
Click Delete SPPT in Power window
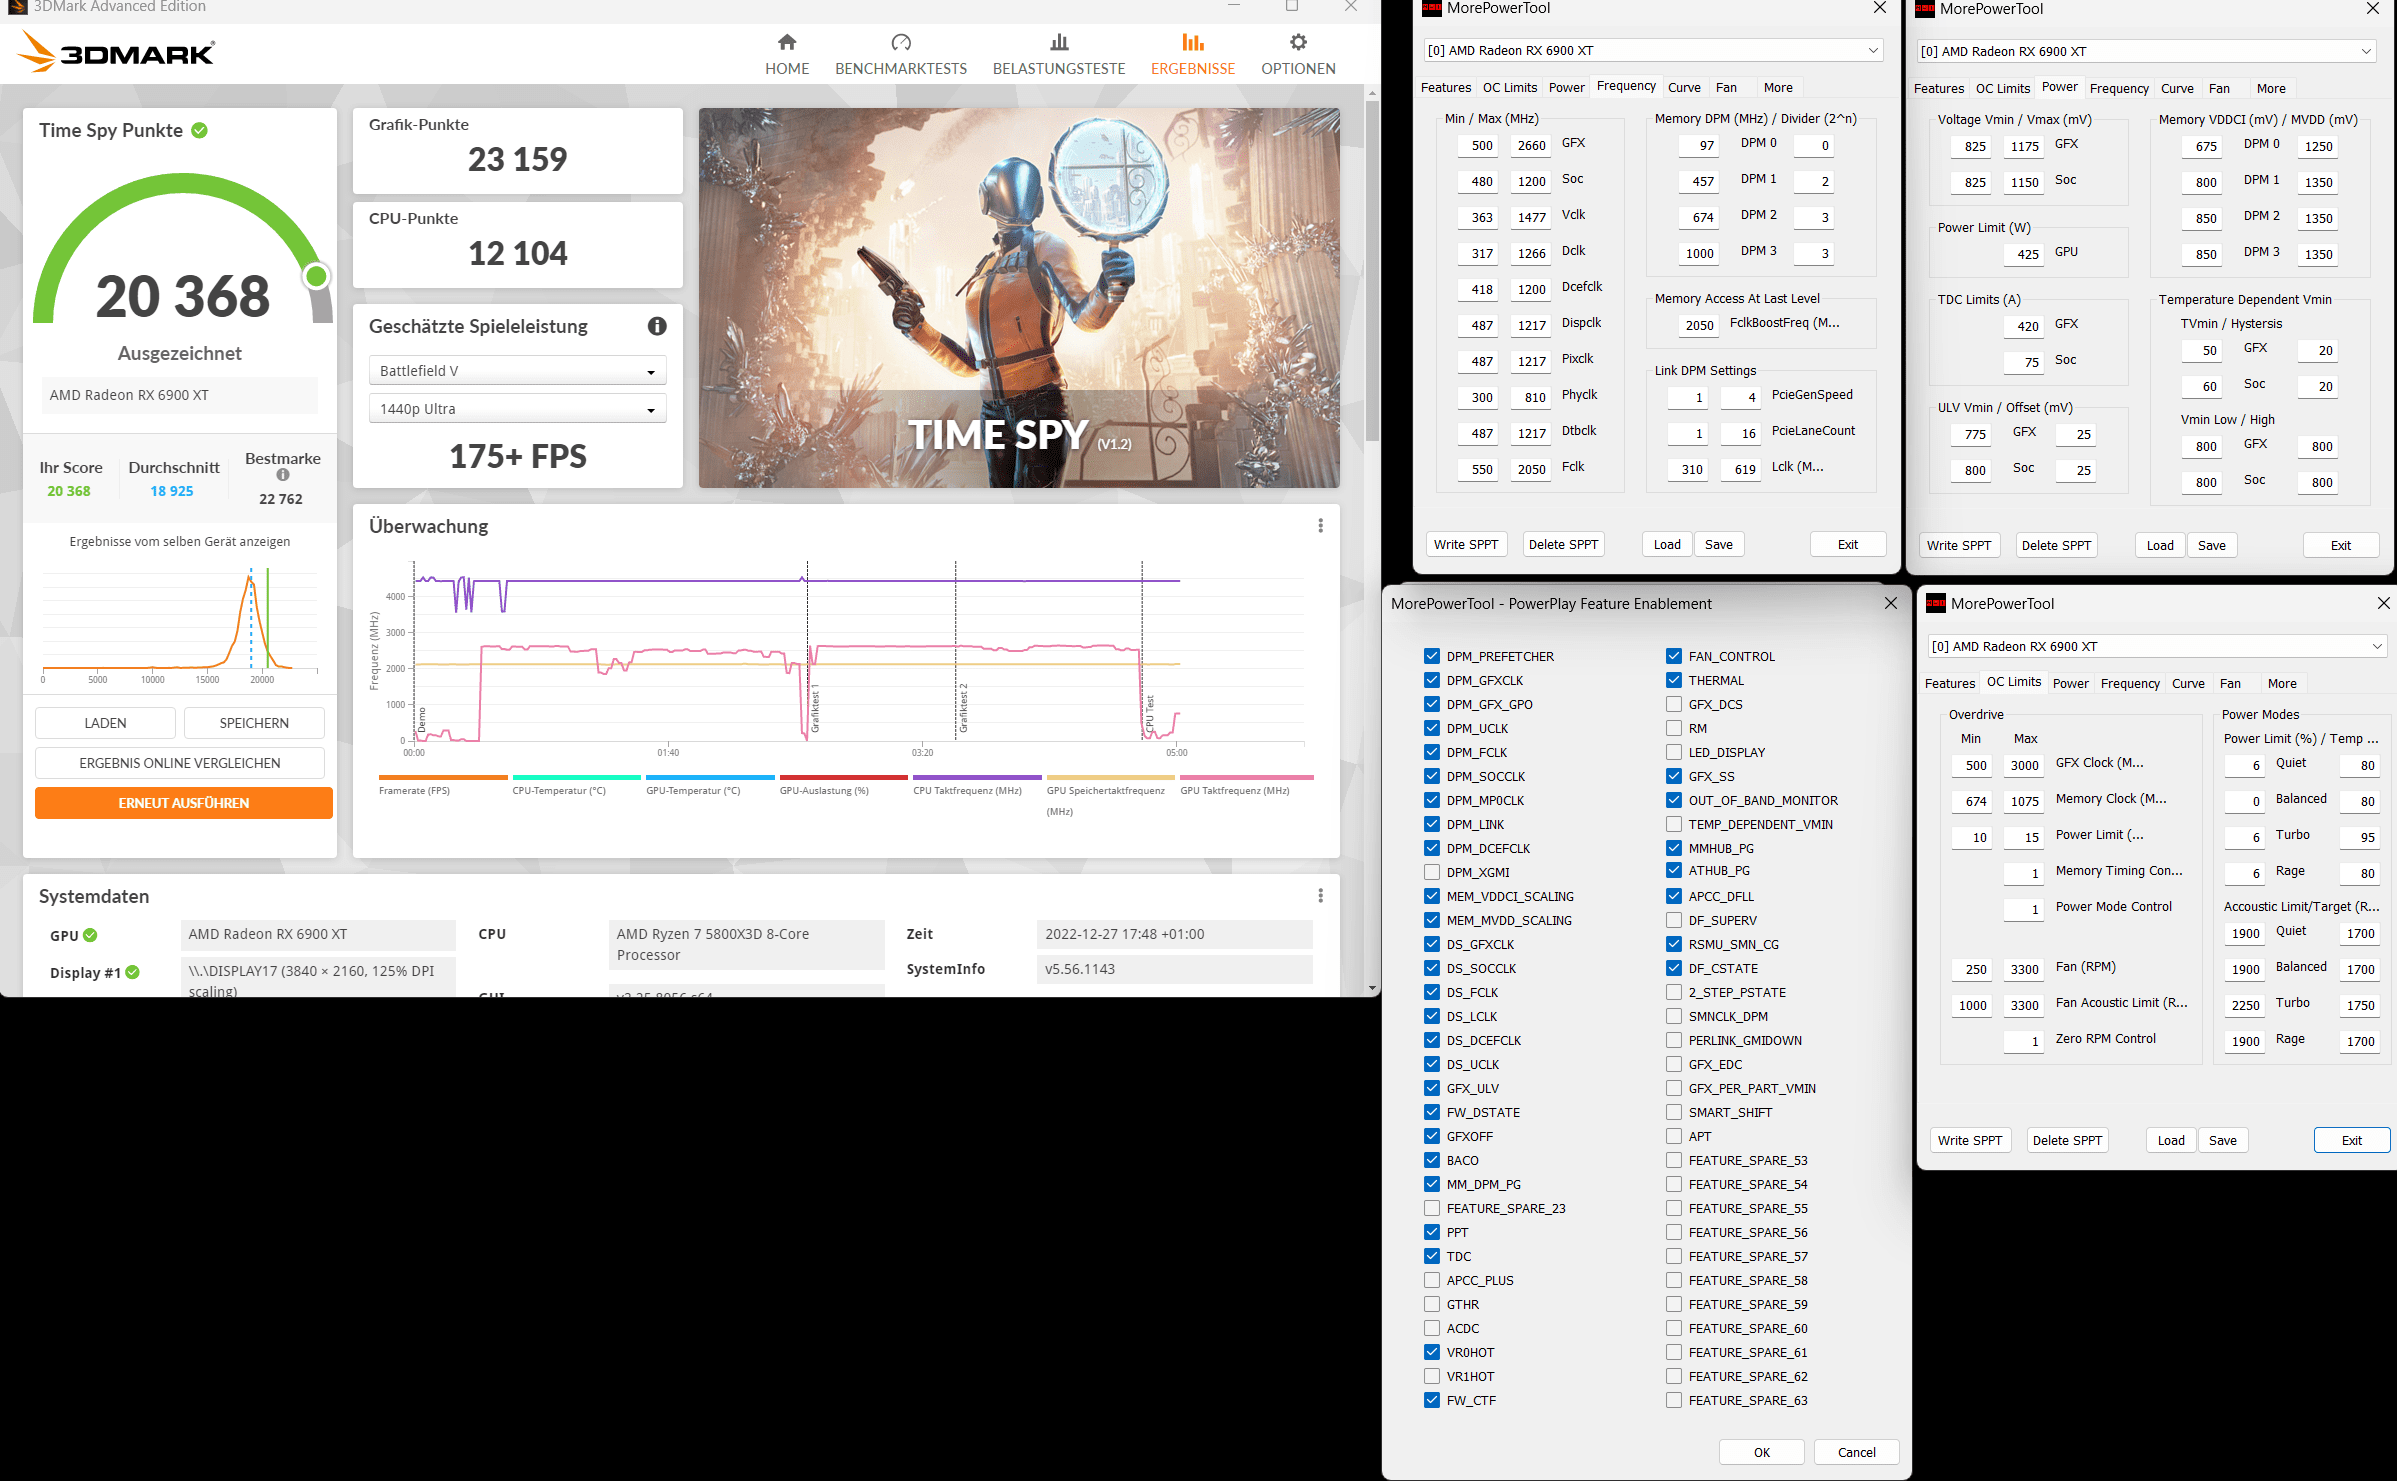[x=2056, y=545]
